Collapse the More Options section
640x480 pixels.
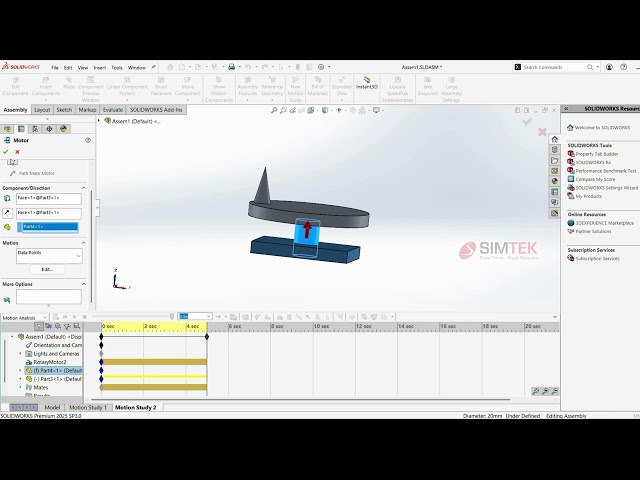click(x=84, y=284)
